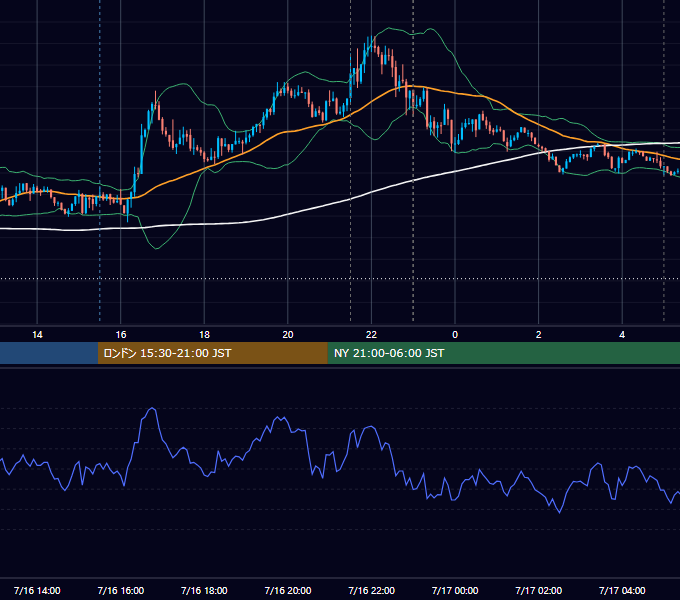Click the NY 21:00-06:00 JST session band

[x=503, y=353]
